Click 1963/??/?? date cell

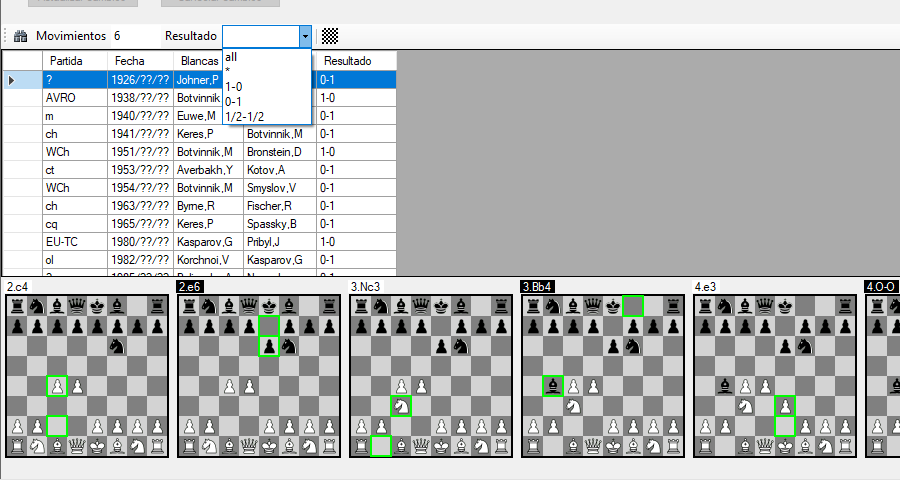click(x=140, y=206)
